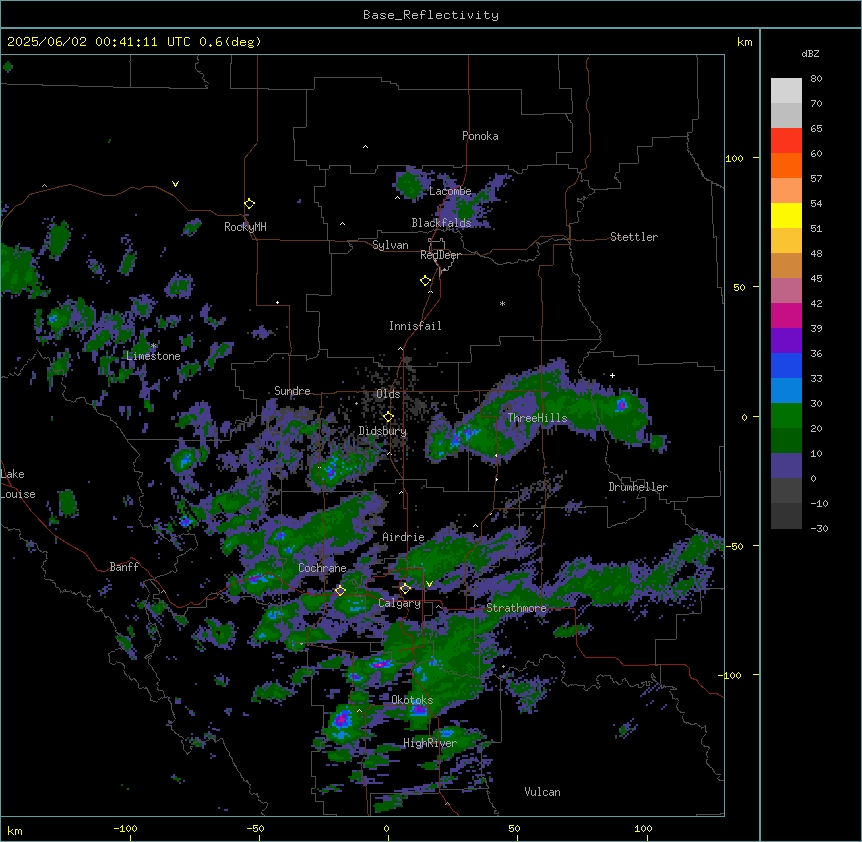Click the yellow V marker northeast of Calgary

click(x=429, y=584)
